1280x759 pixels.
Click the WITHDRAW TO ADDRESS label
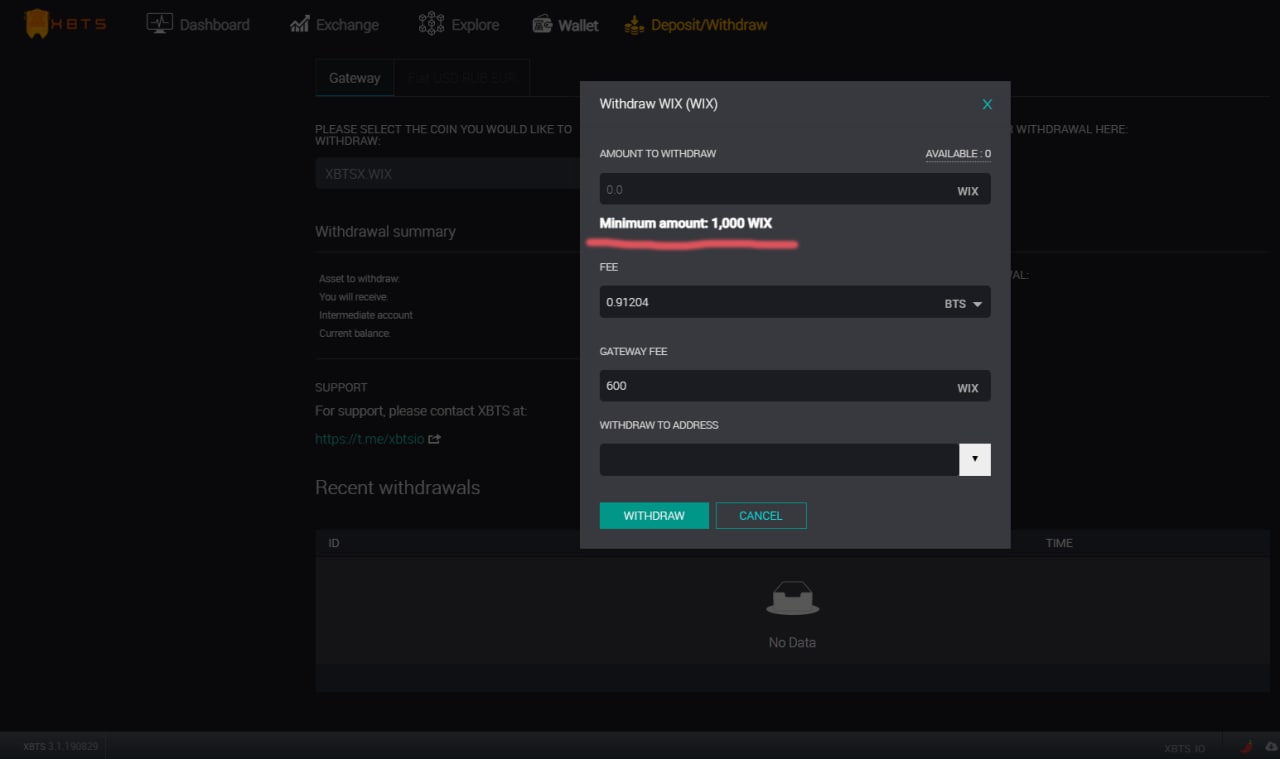pos(659,425)
